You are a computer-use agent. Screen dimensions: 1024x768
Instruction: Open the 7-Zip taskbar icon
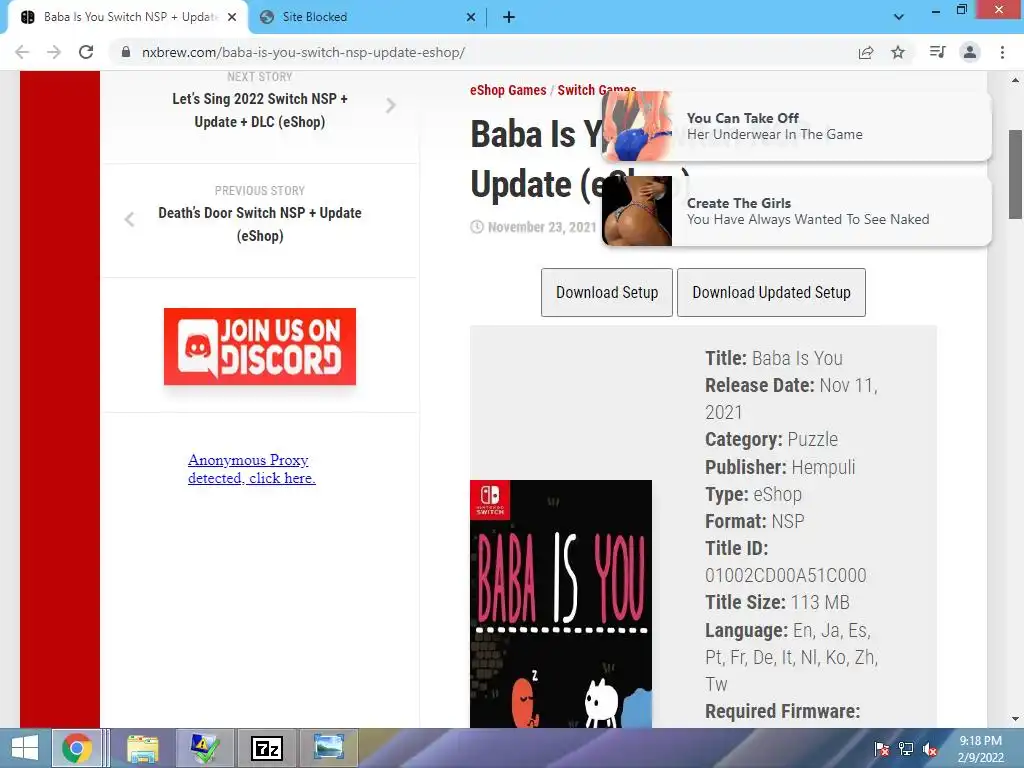pyautogui.click(x=267, y=748)
